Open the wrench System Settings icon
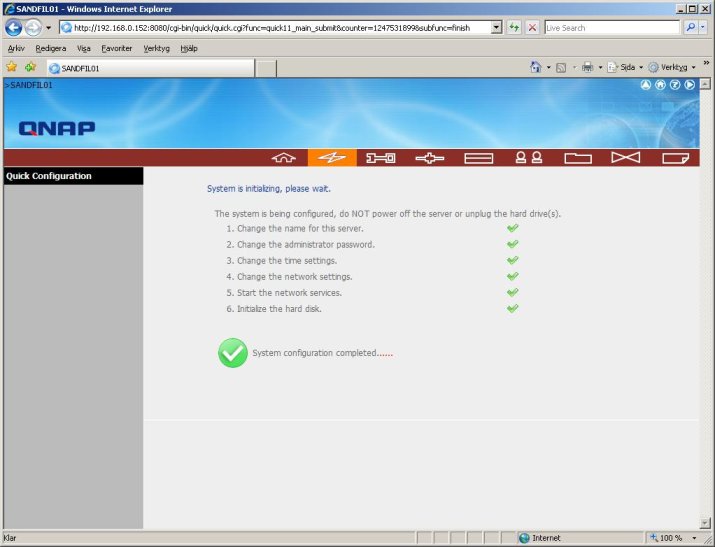Screen dimensions: 715x547 pyautogui.click(x=380, y=158)
